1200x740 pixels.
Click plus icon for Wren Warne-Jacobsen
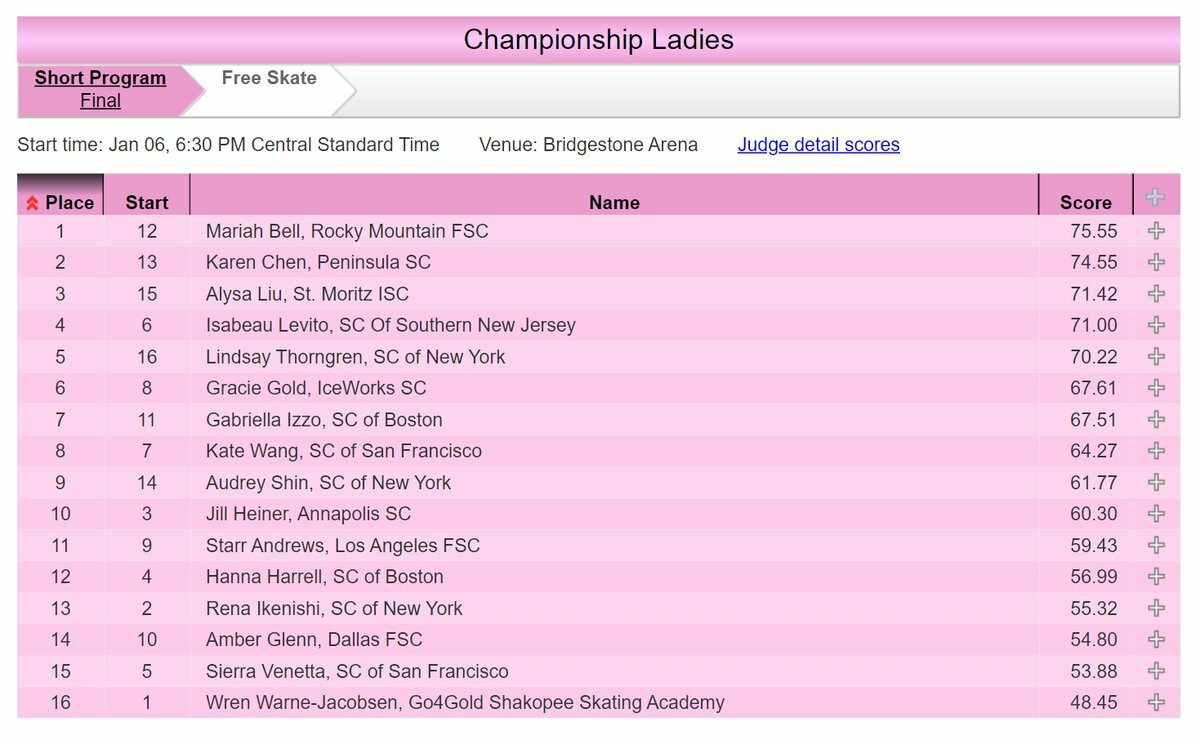click(x=1156, y=702)
